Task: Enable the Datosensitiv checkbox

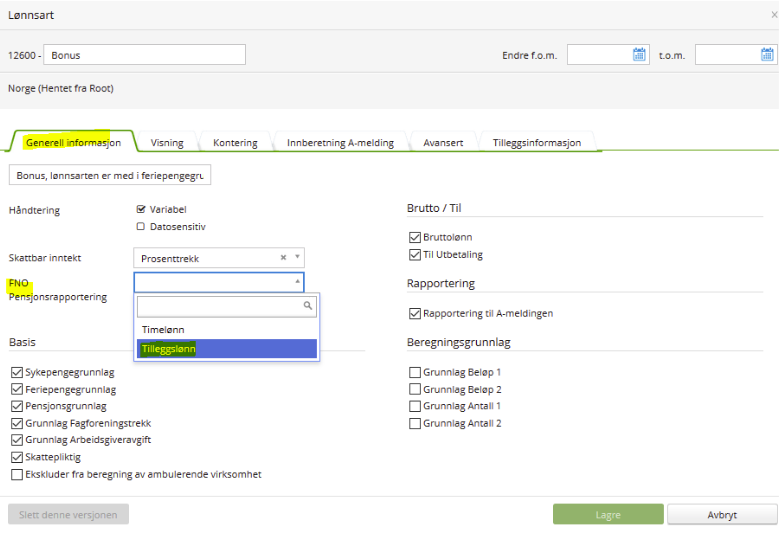Action: [x=141, y=227]
